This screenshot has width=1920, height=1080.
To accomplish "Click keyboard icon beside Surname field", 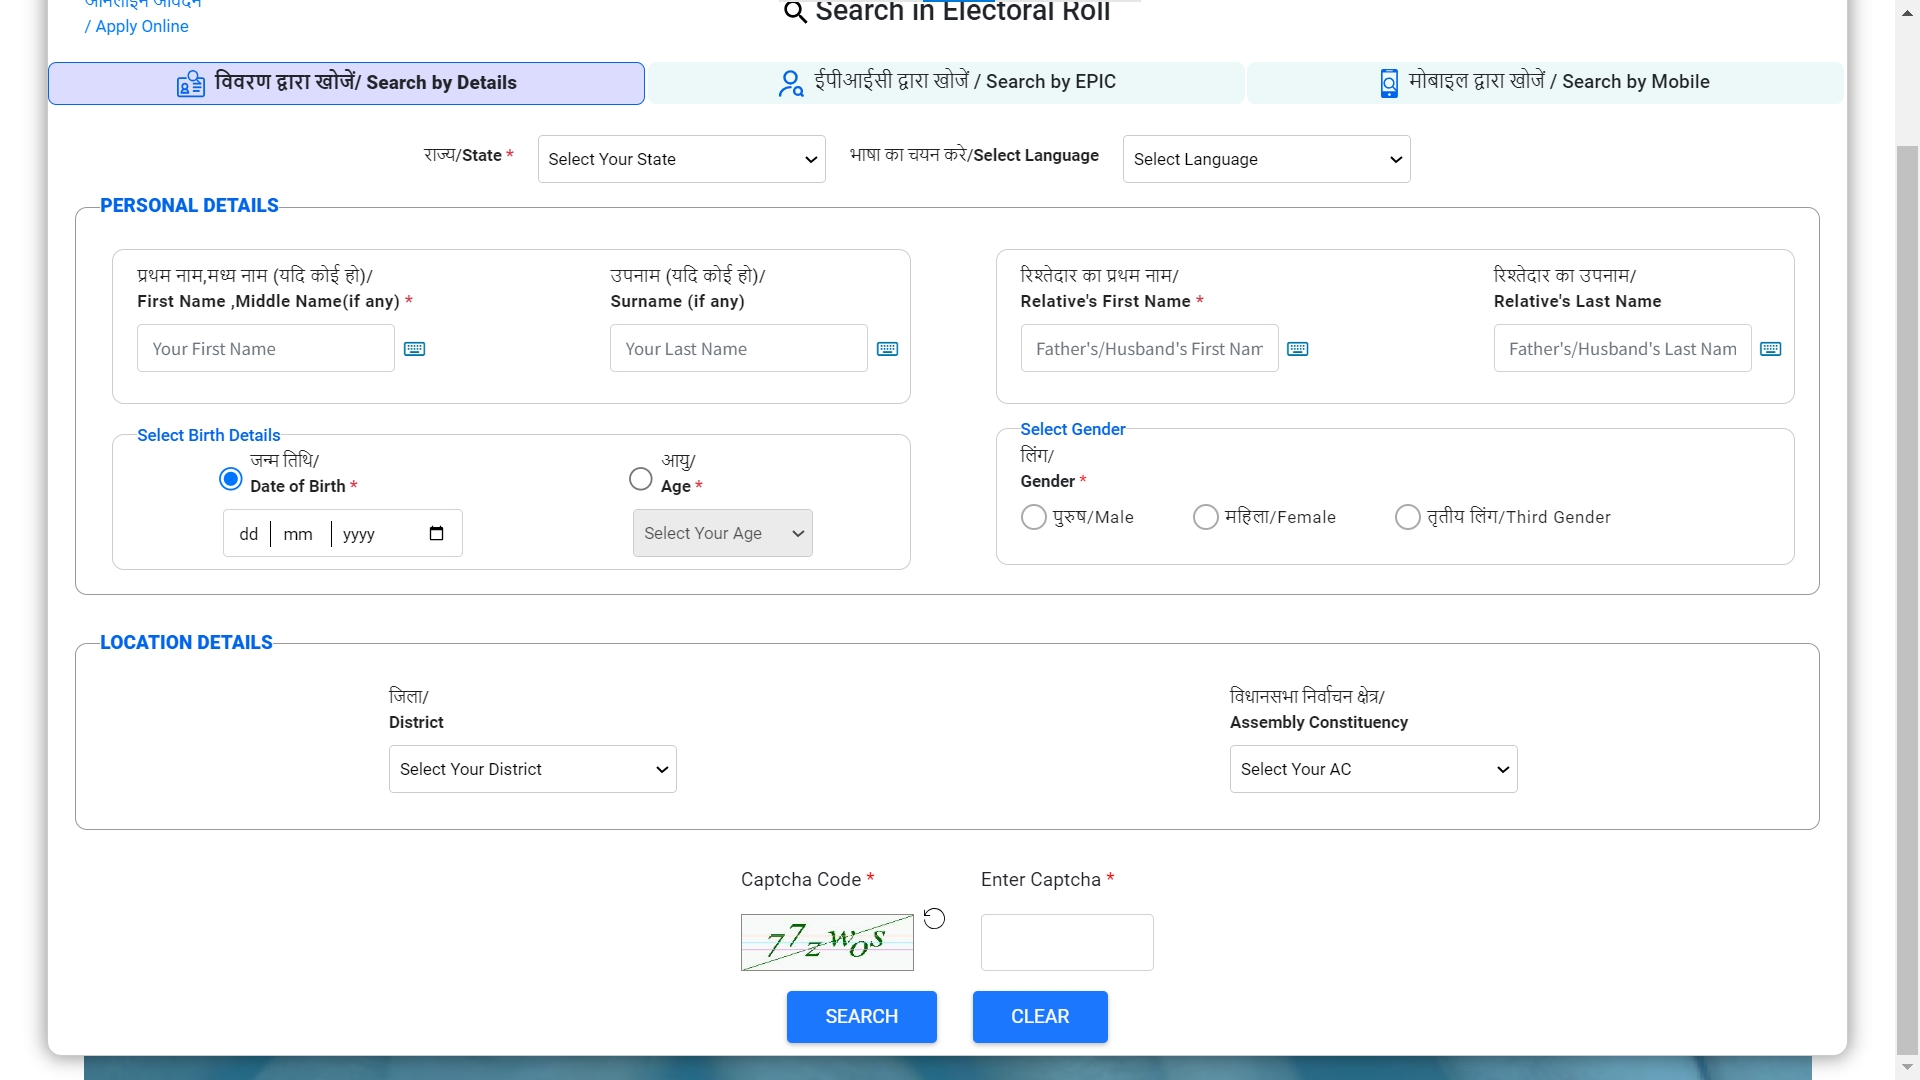I will pos(887,349).
